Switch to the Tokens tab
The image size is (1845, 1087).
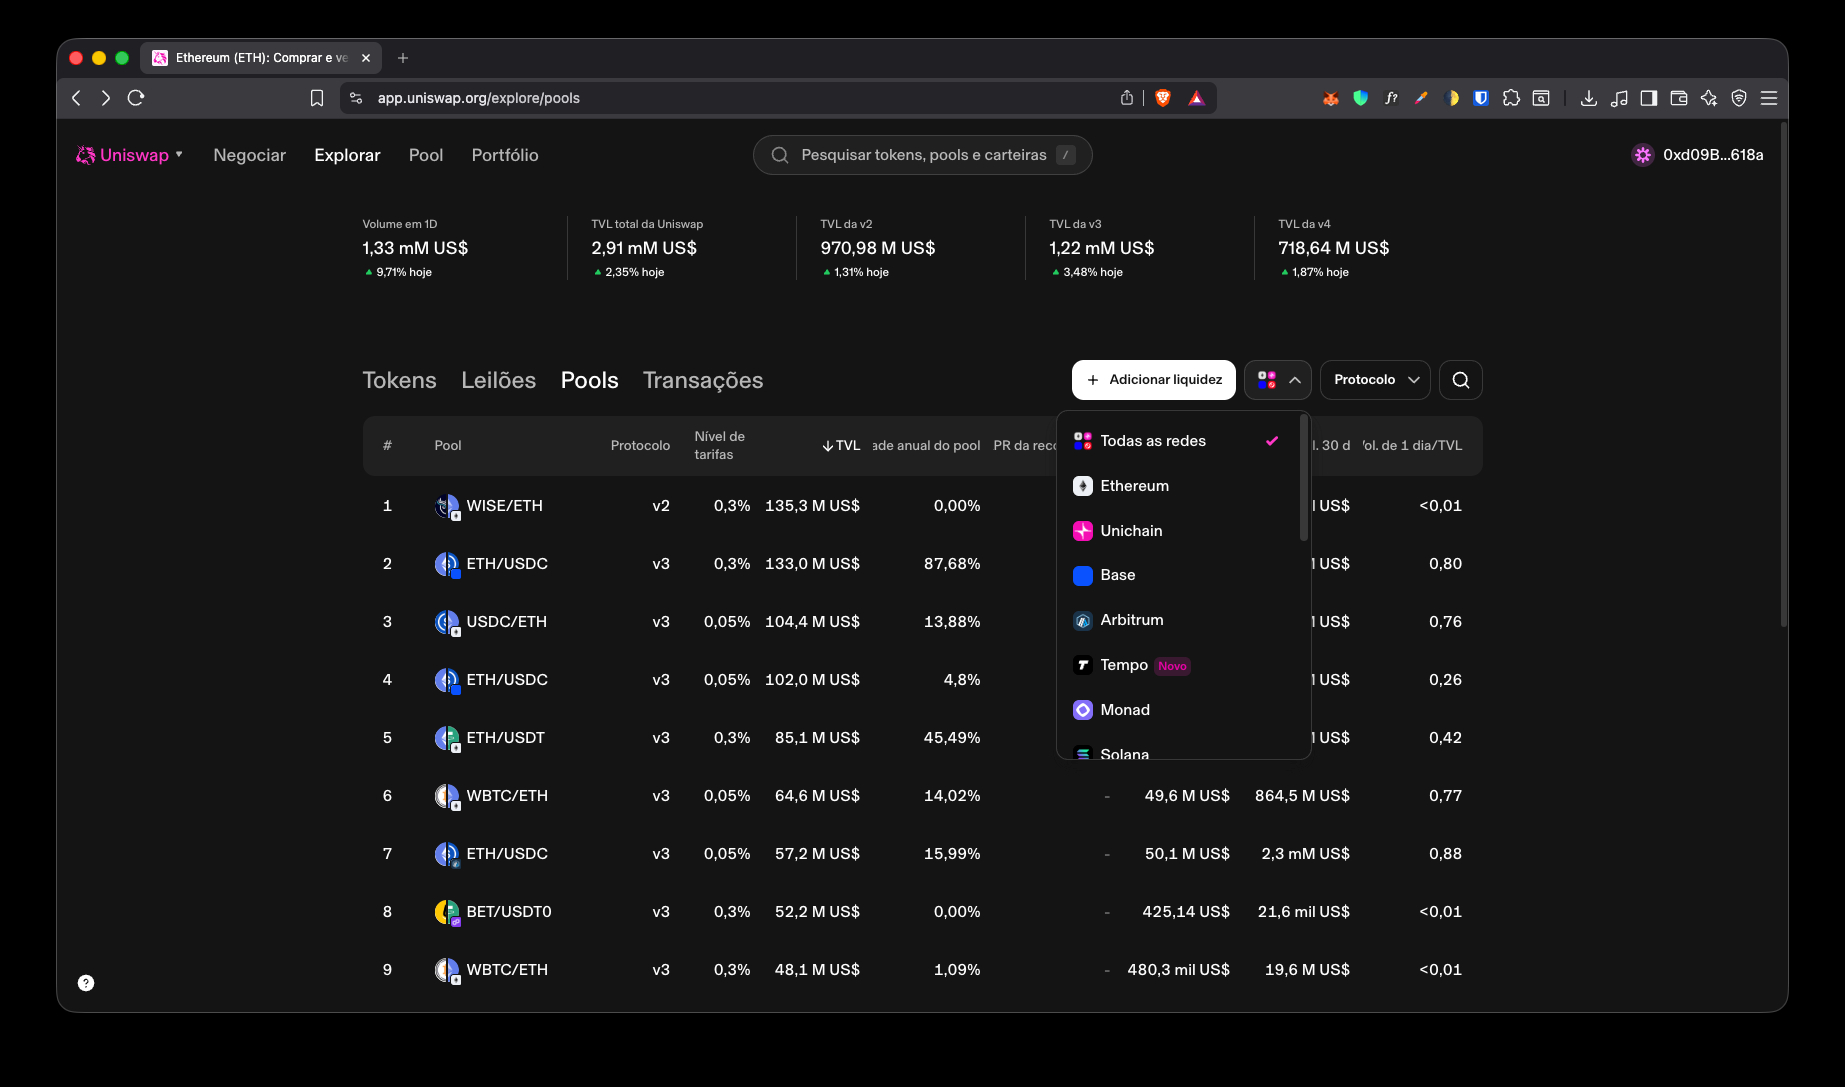click(399, 380)
